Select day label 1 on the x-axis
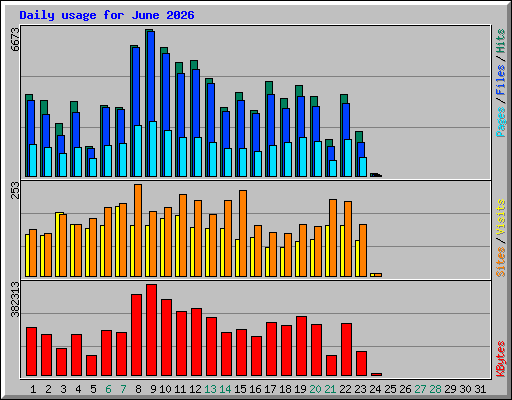Image resolution: width=512 pixels, height=400 pixels. [33, 389]
